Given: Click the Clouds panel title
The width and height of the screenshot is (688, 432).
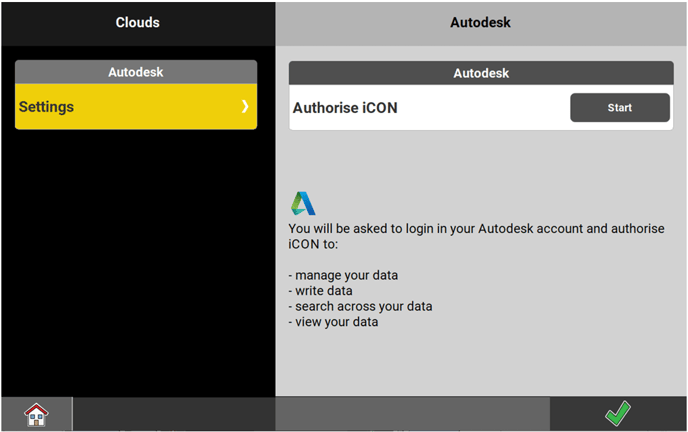Looking at the screenshot, I should [137, 22].
